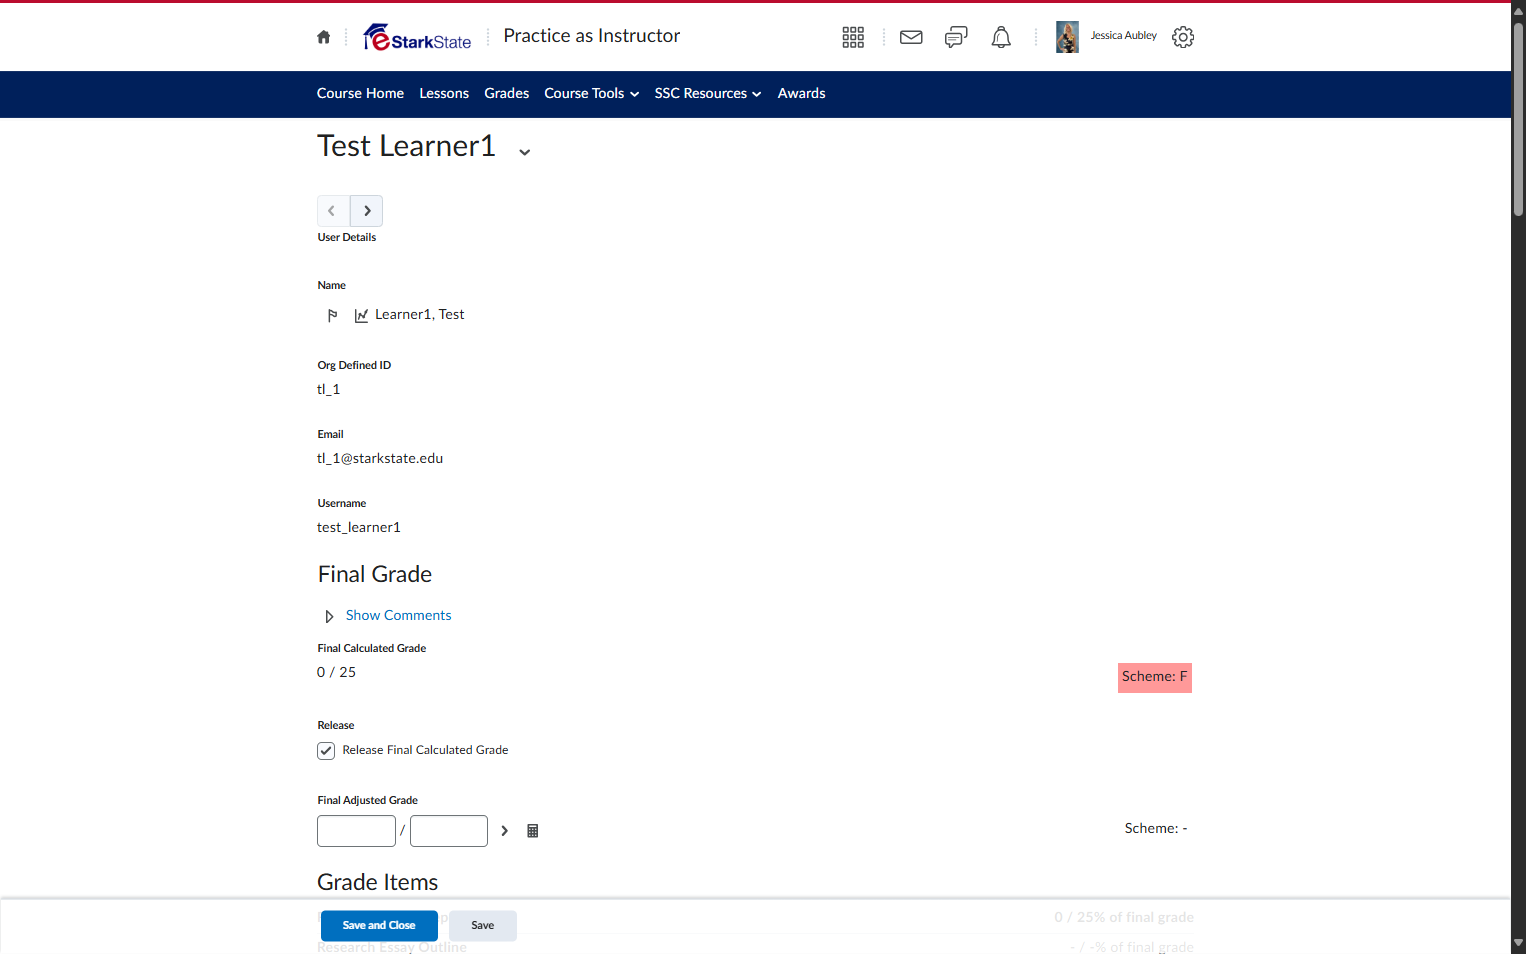Expand the Test Learner1 title dropdown
This screenshot has height=954, width=1526.
(524, 152)
